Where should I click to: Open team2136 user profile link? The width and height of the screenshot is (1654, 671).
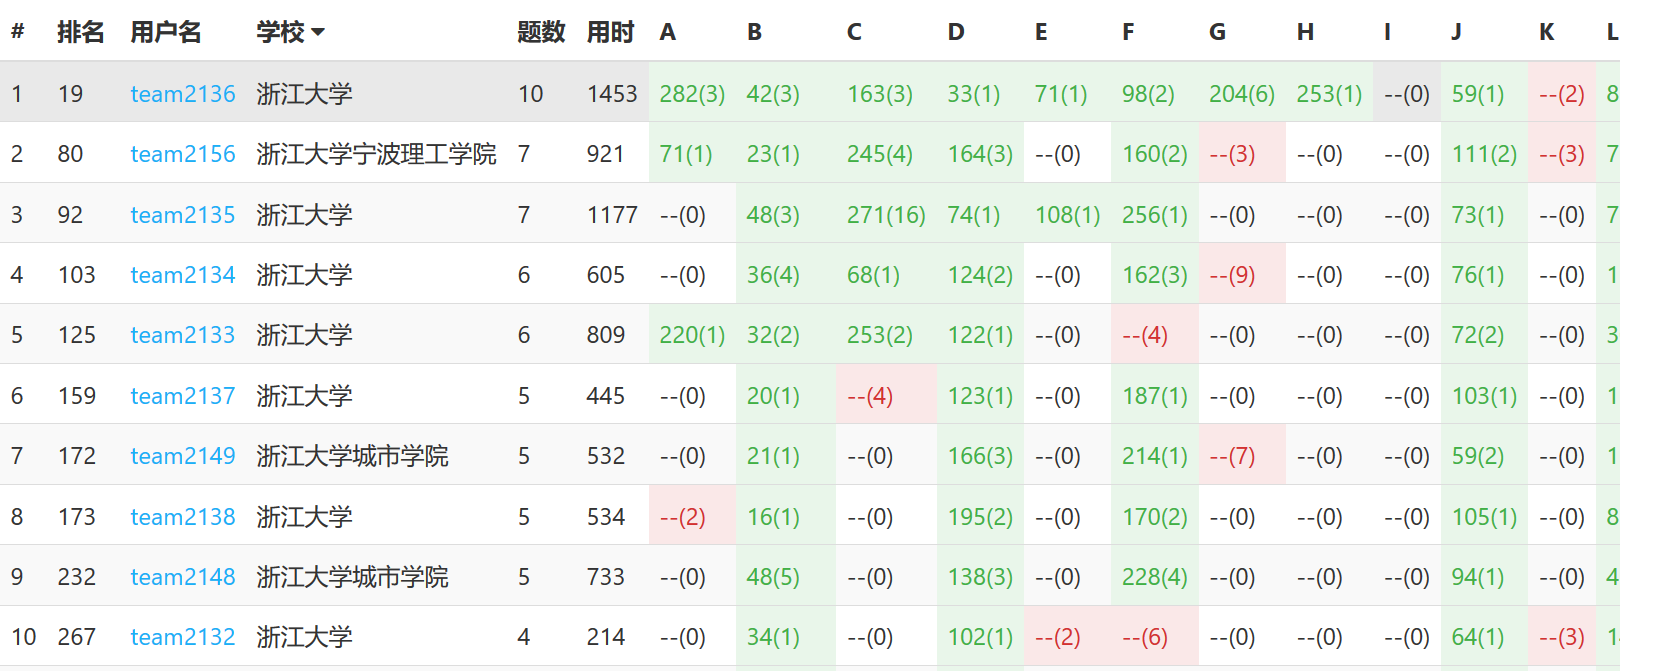[x=183, y=94]
